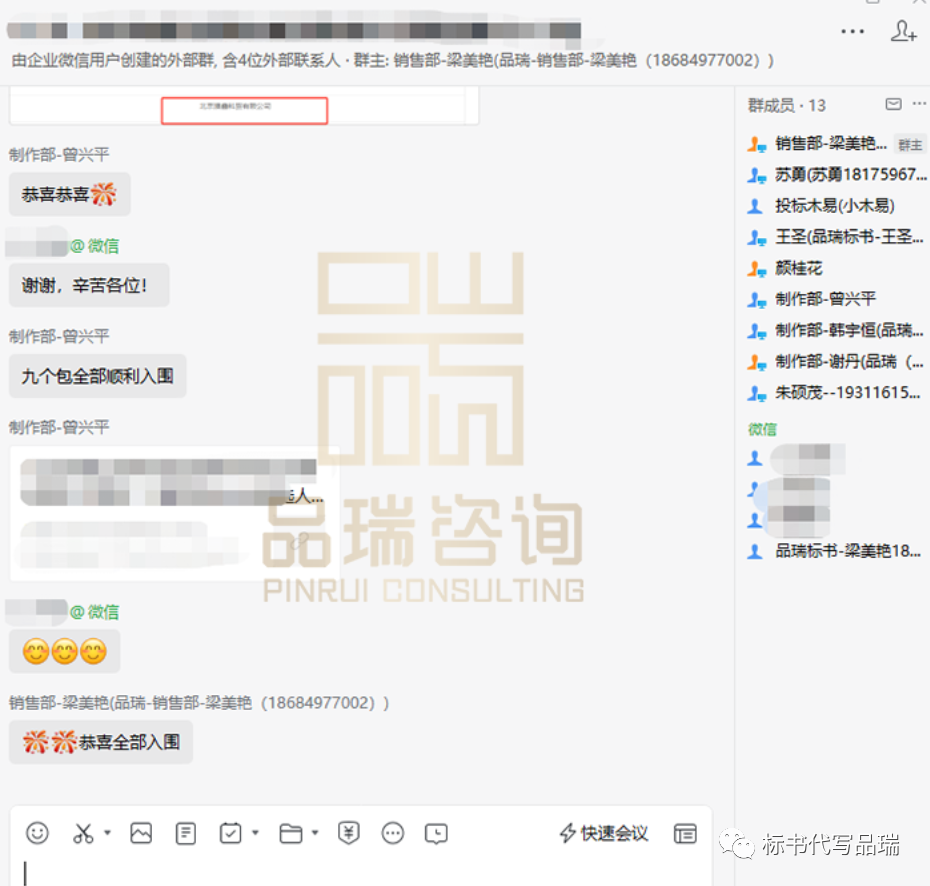Click the envelope icon near 群成员·13
This screenshot has width=930, height=886.
coord(893,103)
